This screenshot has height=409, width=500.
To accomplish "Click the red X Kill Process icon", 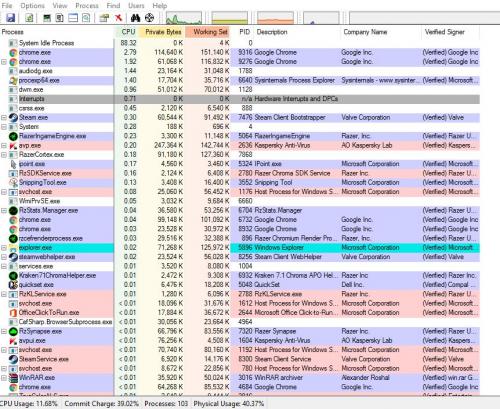I will coord(118,18).
